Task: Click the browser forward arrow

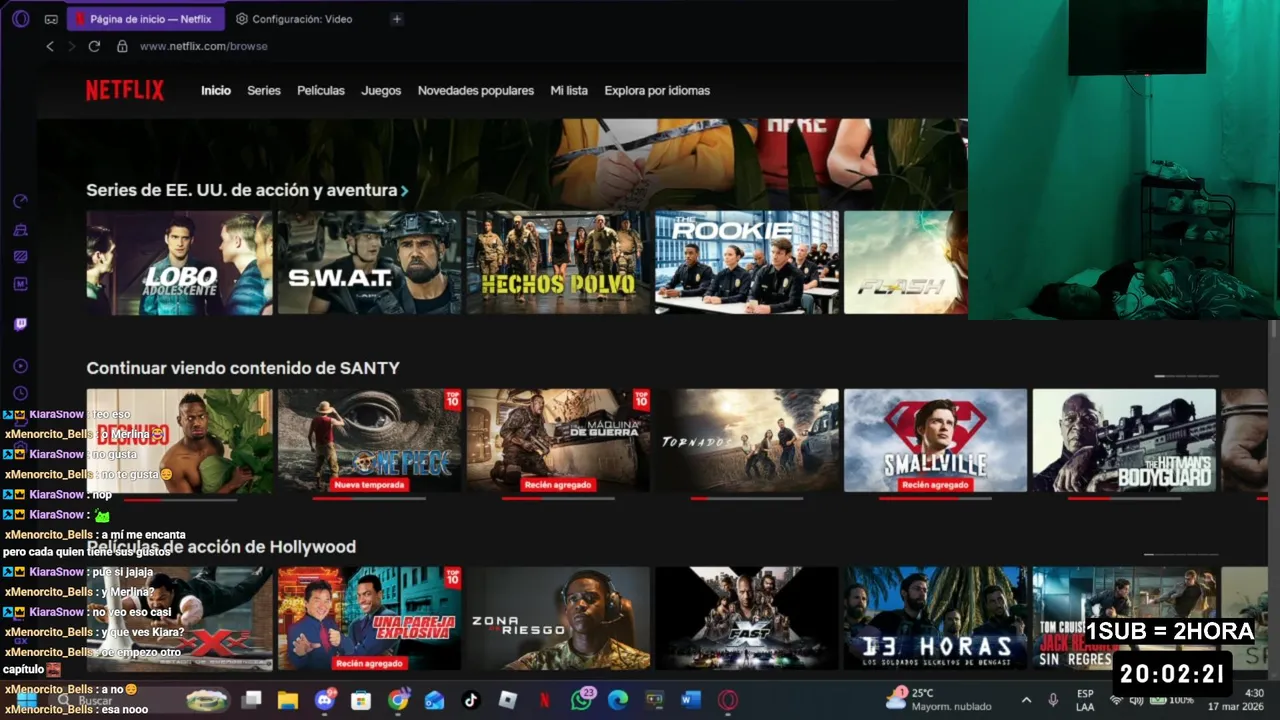Action: point(71,46)
